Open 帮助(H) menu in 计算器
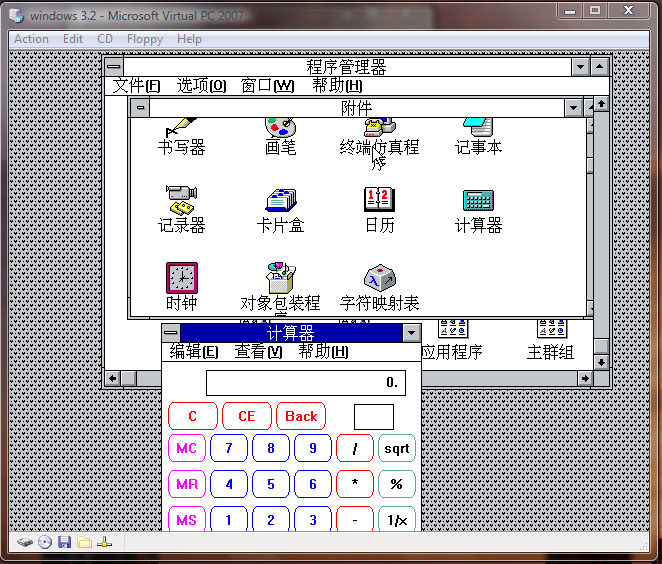Image resolution: width=662 pixels, height=564 pixels. tap(323, 352)
